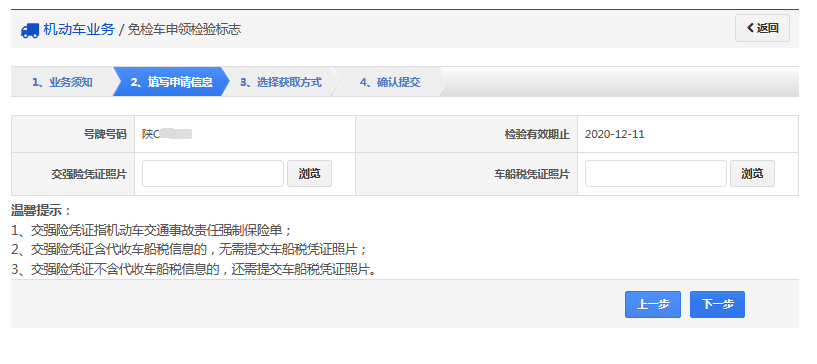Switch to step 3 选择获取方式
This screenshot has height=364, width=817.
click(x=281, y=82)
